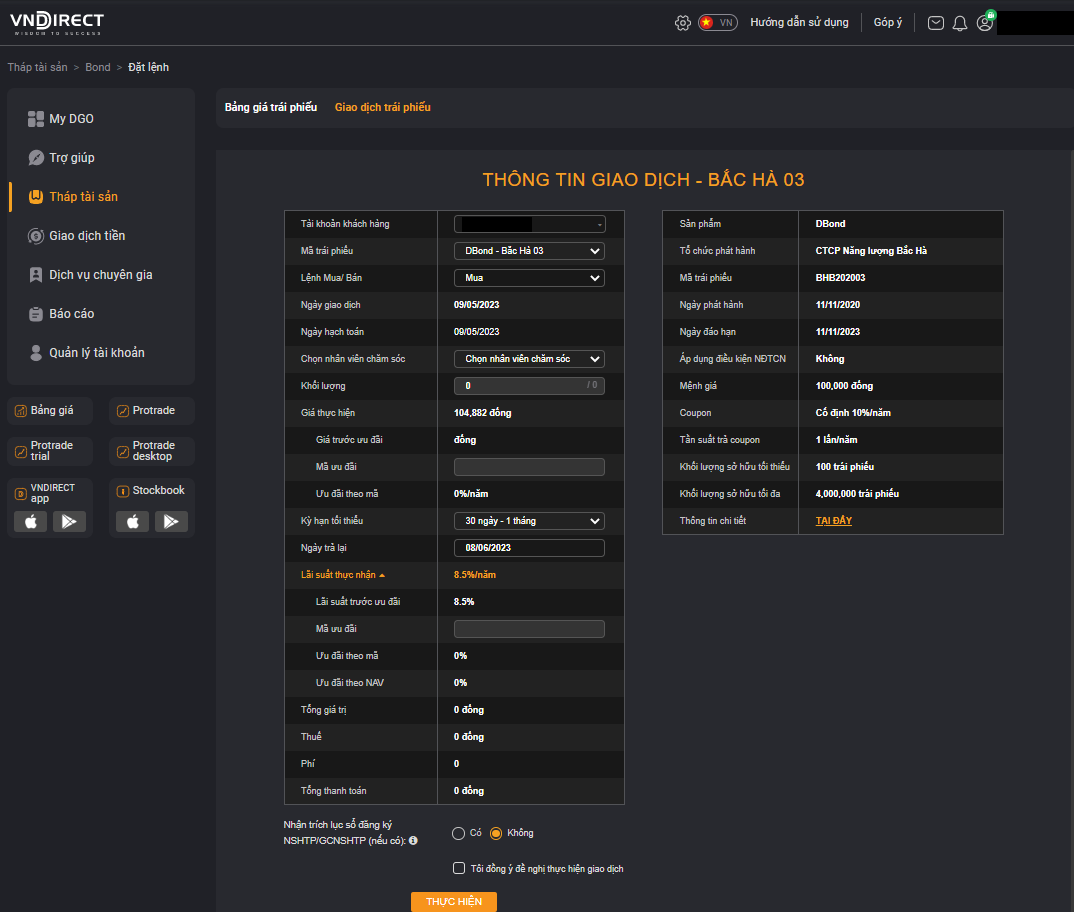Open the Tài khoản khách hàng dropdown
Image resolution: width=1074 pixels, height=912 pixels.
pyautogui.click(x=529, y=224)
